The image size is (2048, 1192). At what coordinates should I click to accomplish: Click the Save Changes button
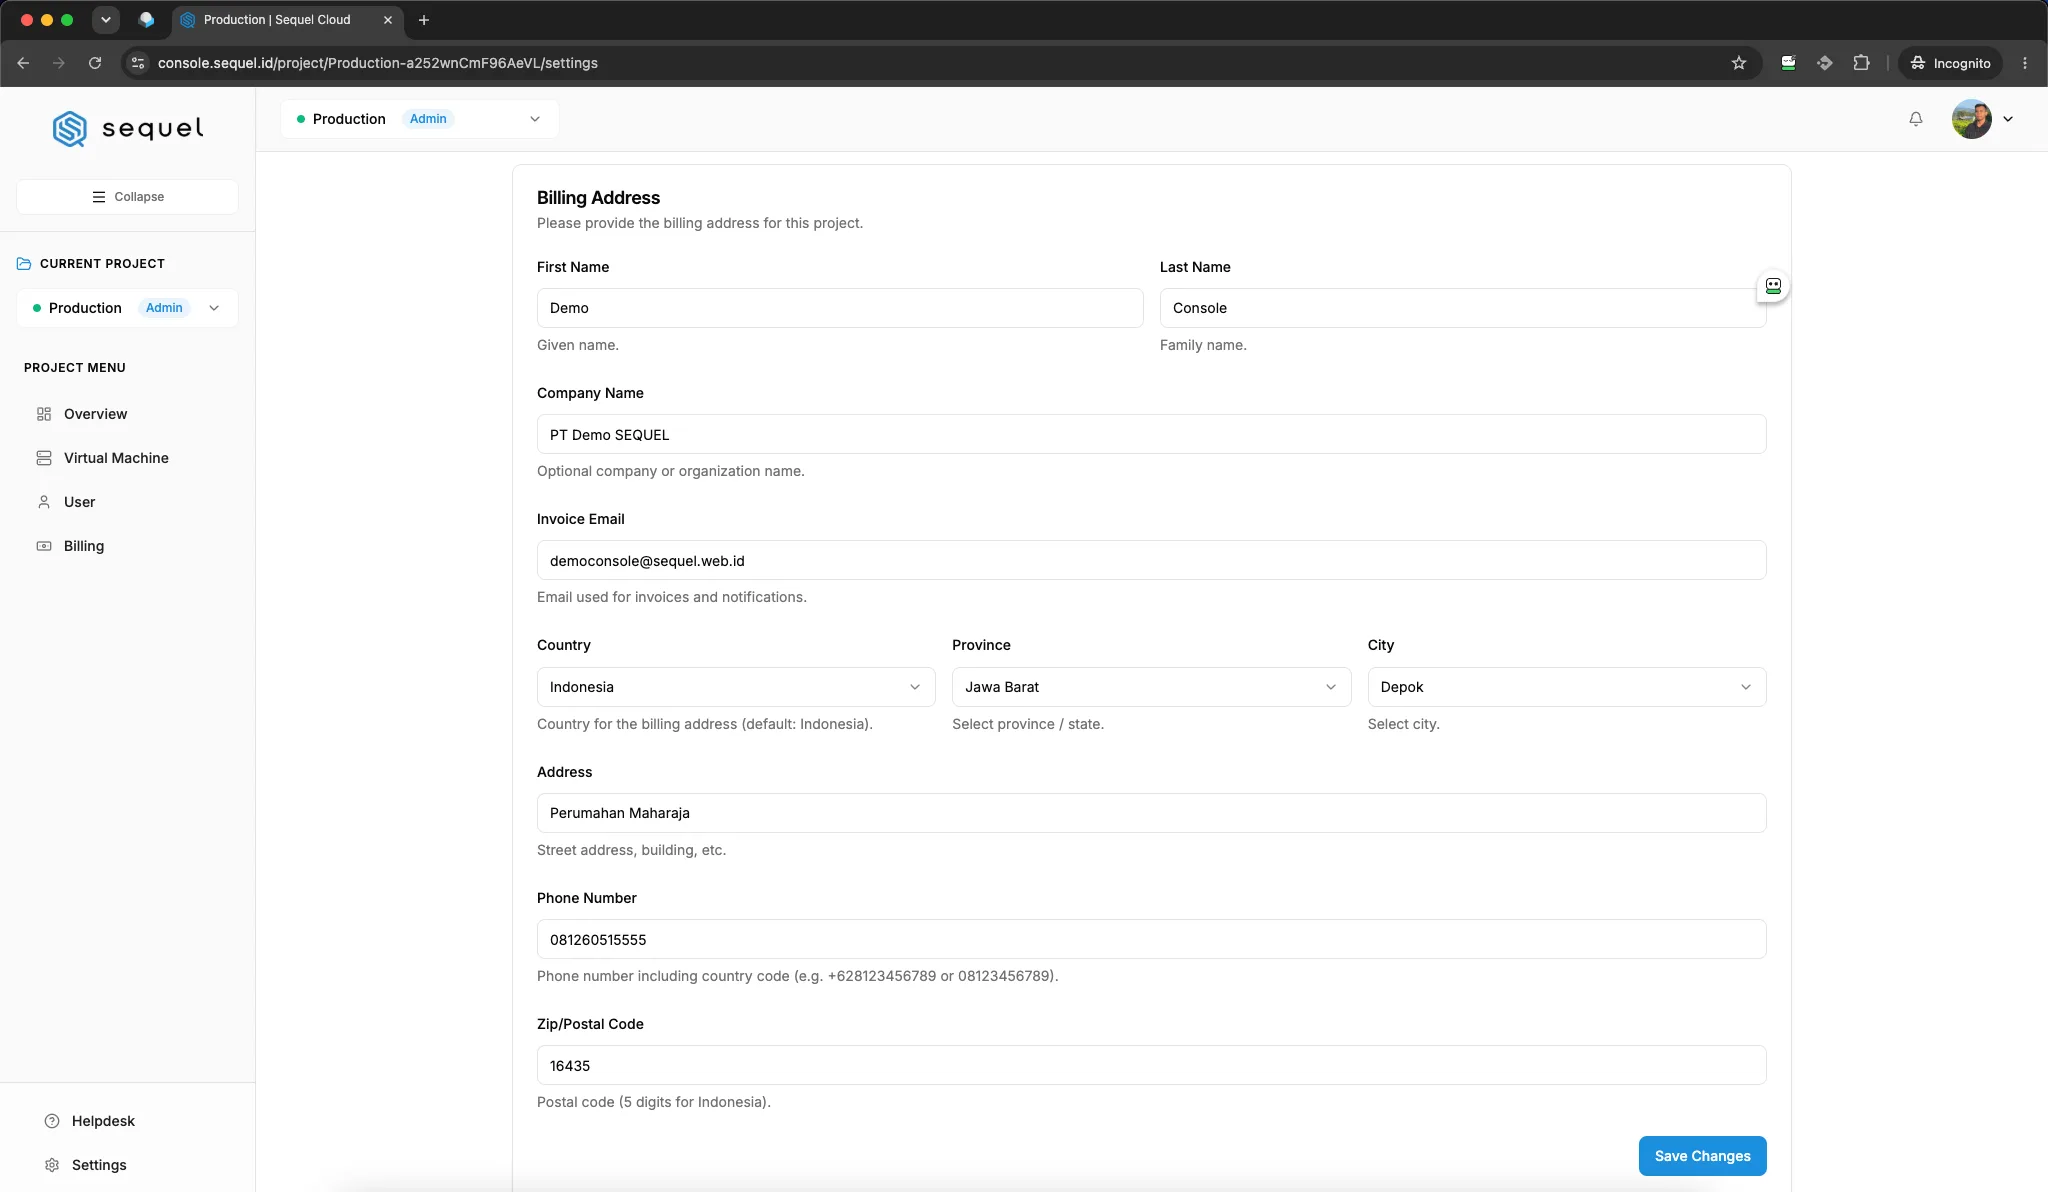coord(1702,1156)
